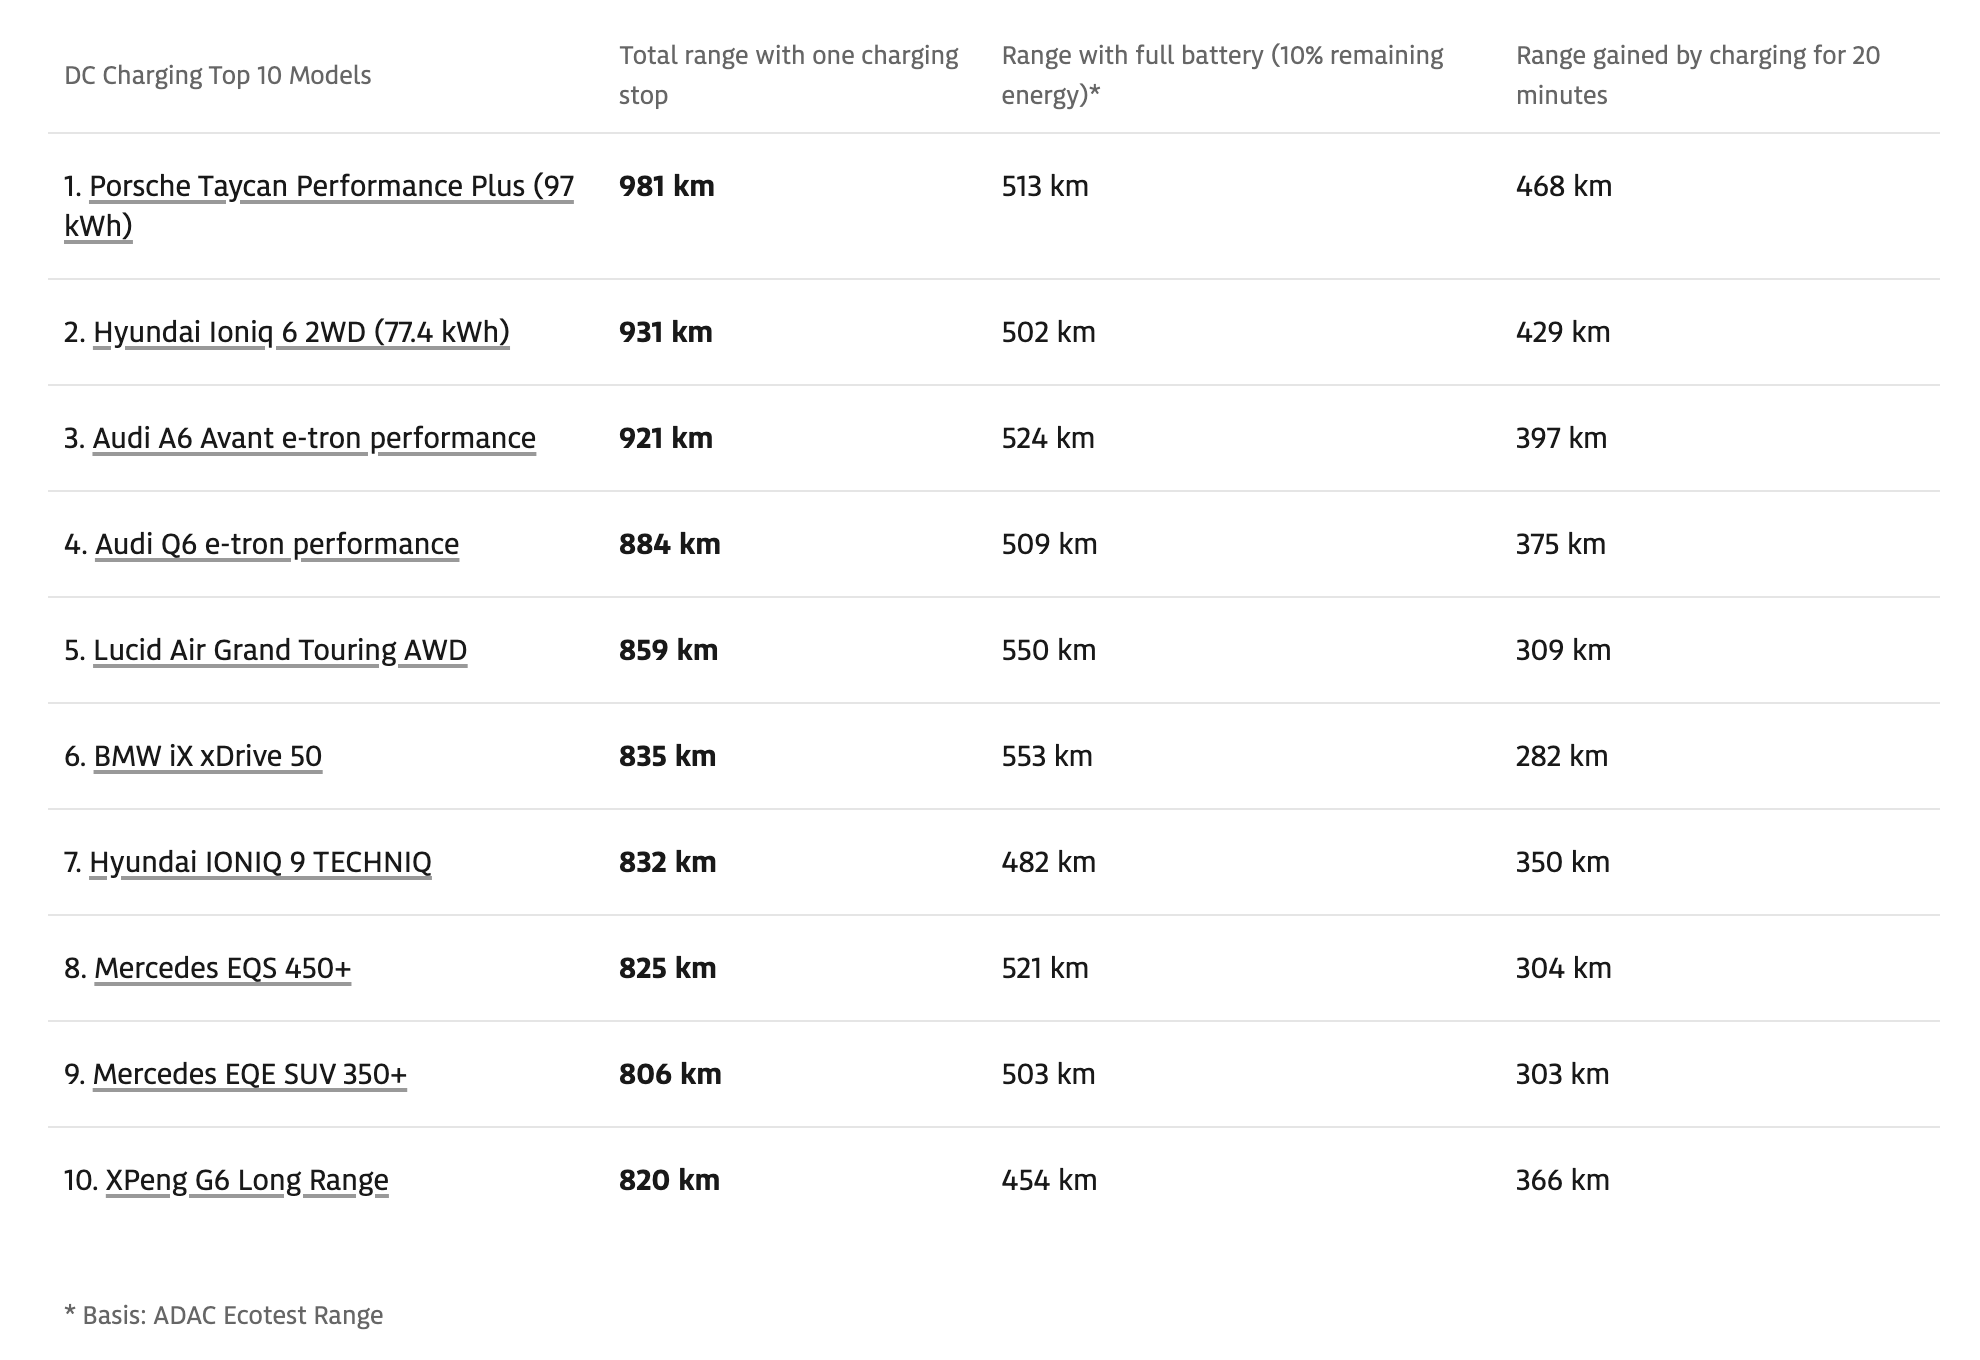Click the Audi A6 Avant e-tron performance link
Screen dimensions: 1980x1360
[314, 438]
